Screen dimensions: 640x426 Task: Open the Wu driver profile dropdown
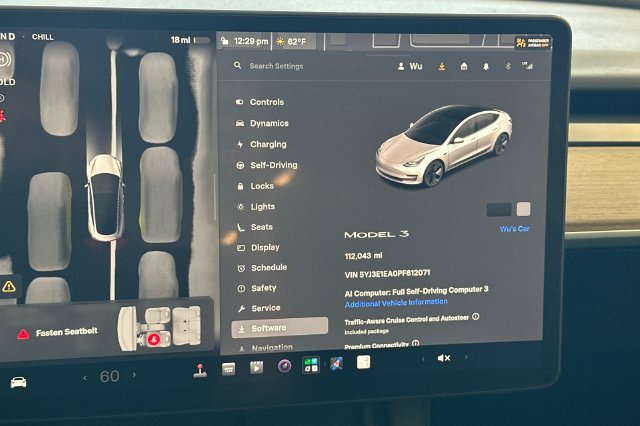[x=410, y=66]
